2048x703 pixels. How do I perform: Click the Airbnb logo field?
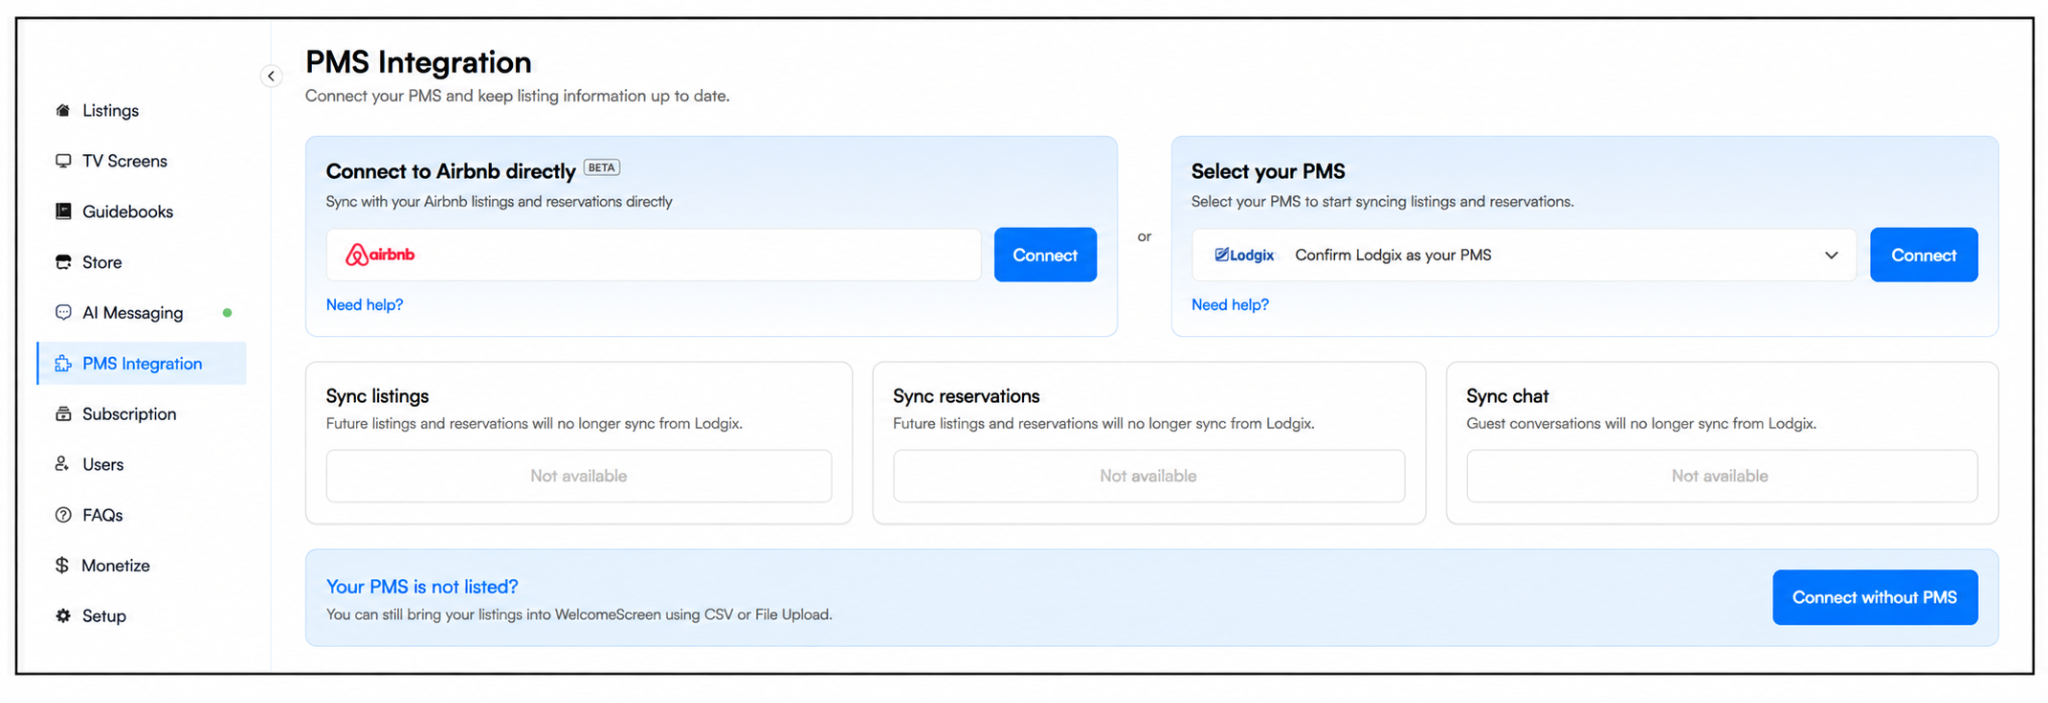[654, 255]
